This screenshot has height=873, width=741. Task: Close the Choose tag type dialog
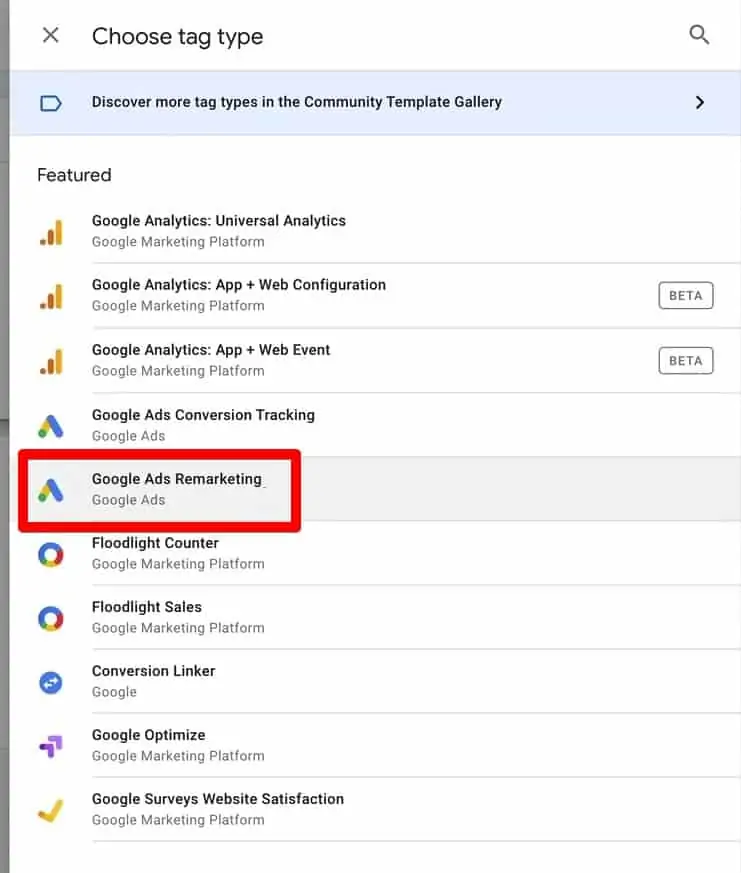[49, 35]
